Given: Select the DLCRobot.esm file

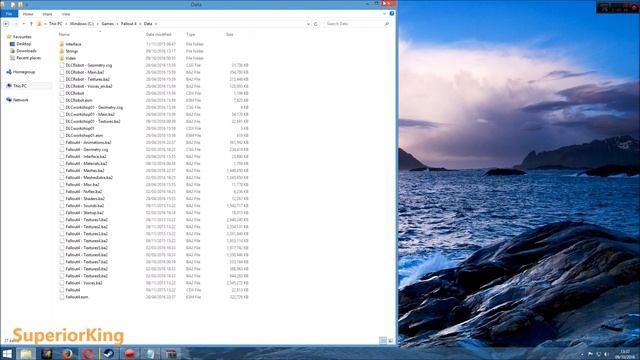Looking at the screenshot, I should [x=79, y=100].
